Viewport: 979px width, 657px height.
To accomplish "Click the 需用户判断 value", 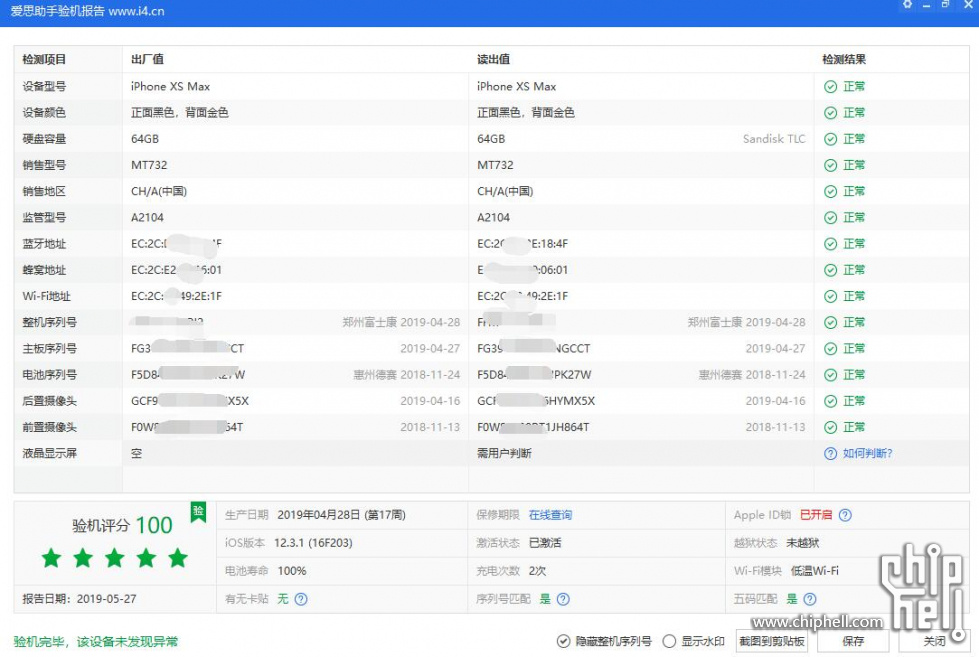I will click(504, 454).
